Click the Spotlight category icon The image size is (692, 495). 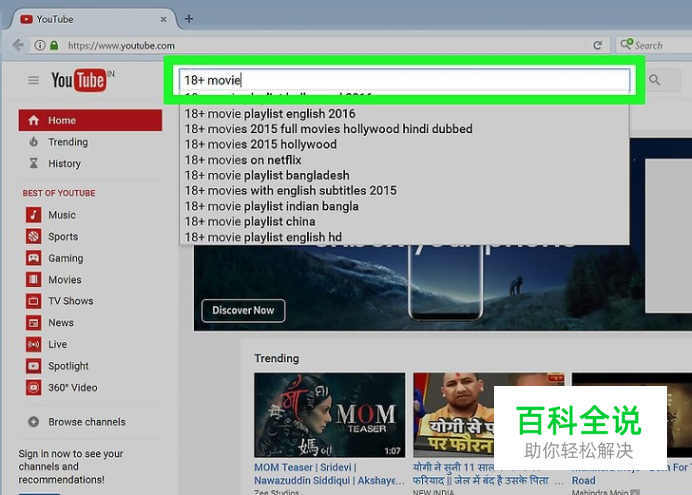34,366
